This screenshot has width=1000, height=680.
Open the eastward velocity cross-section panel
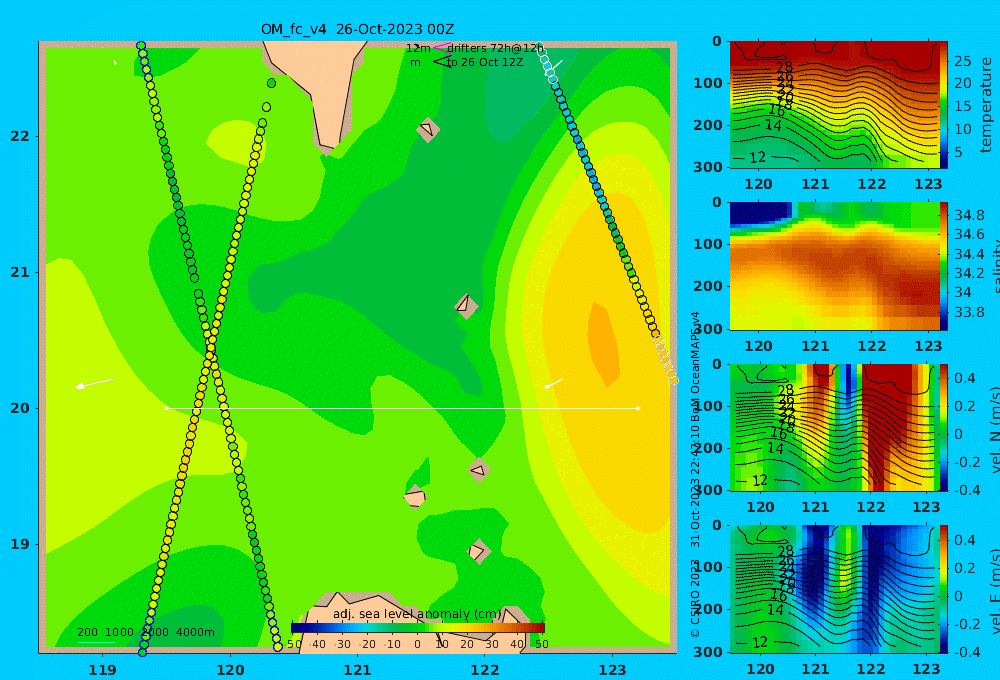[x=834, y=589]
